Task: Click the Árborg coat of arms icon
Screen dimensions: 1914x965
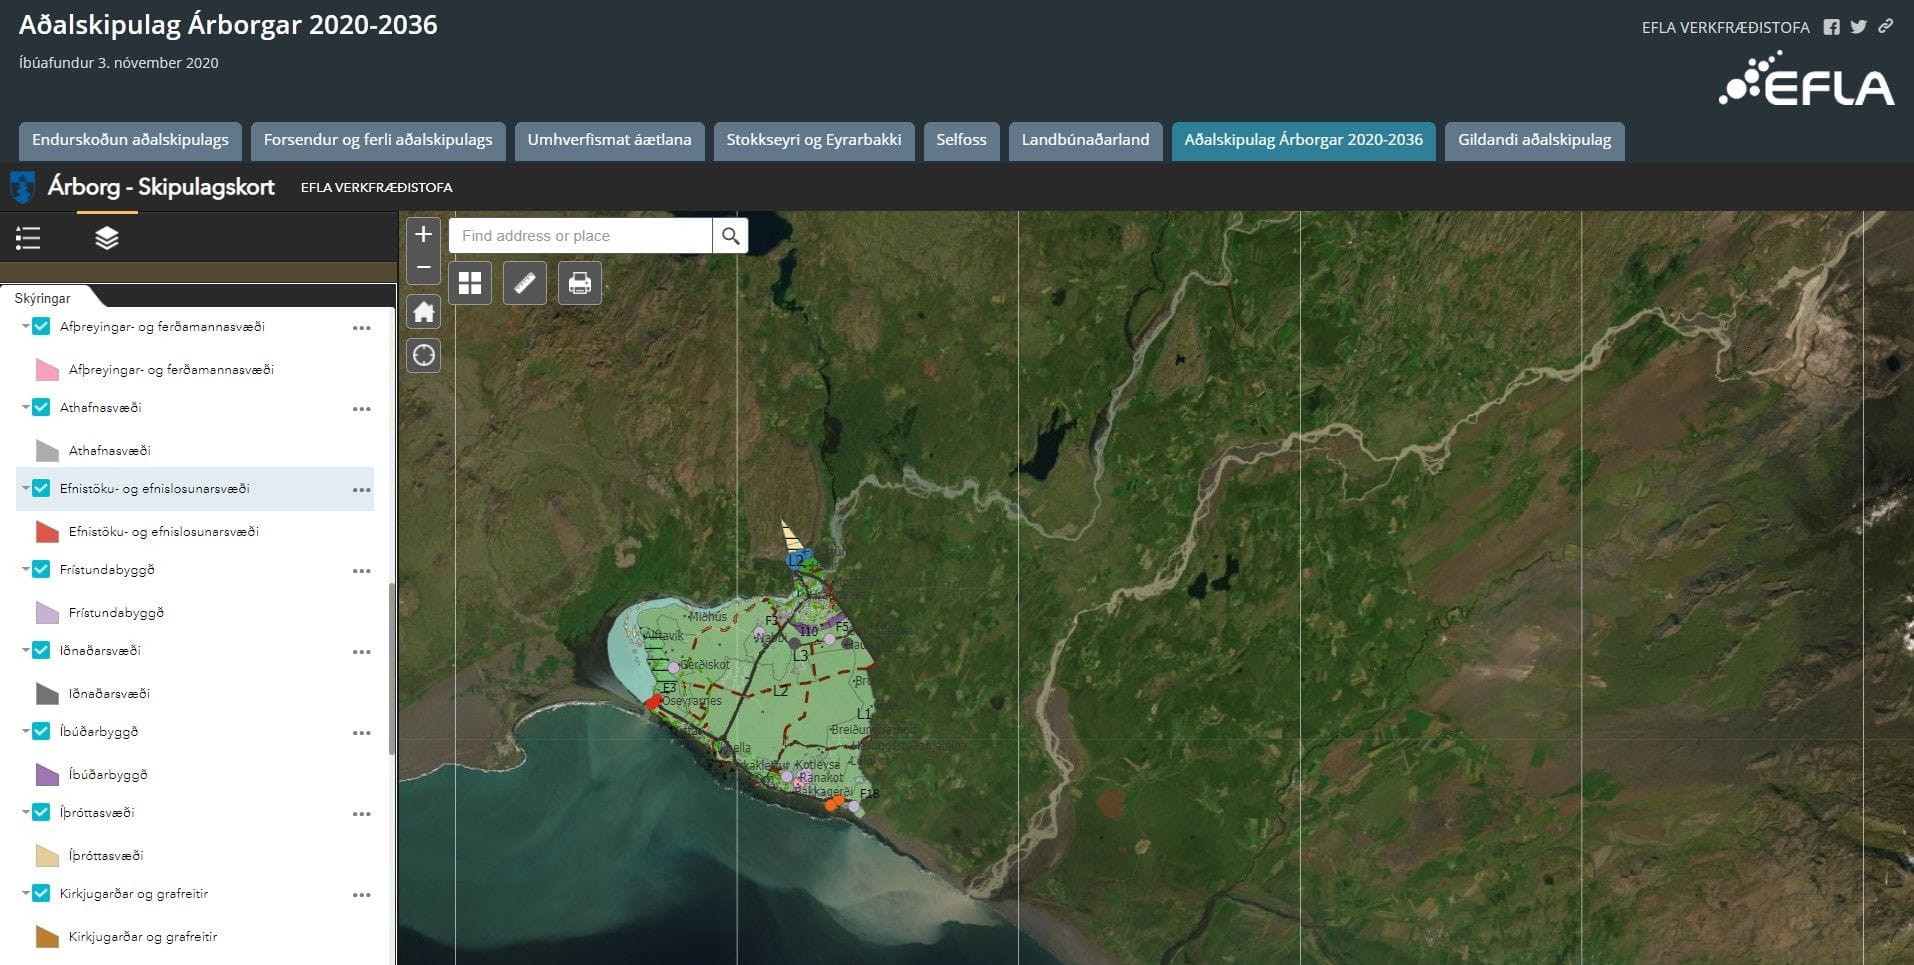Action: [22, 187]
